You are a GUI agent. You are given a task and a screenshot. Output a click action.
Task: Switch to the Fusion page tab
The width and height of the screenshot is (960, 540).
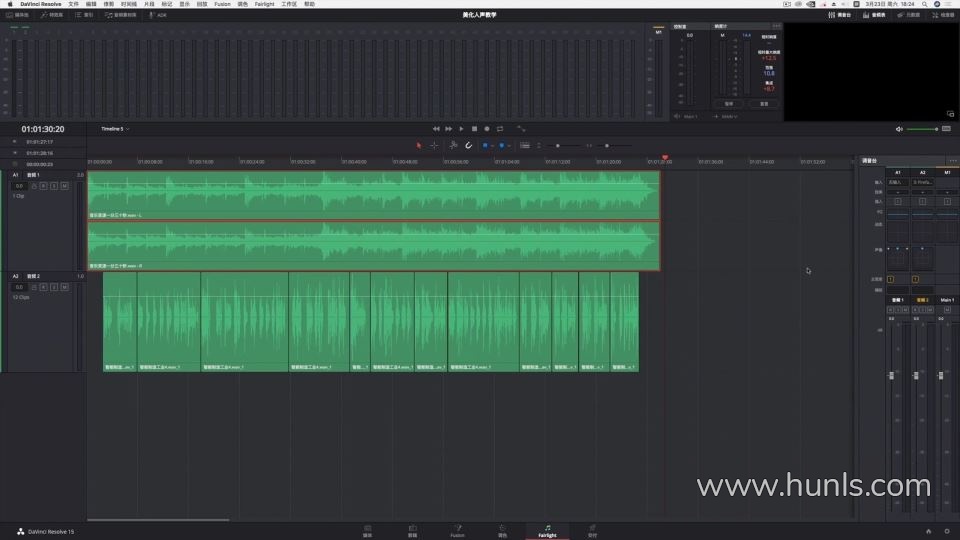click(x=457, y=531)
